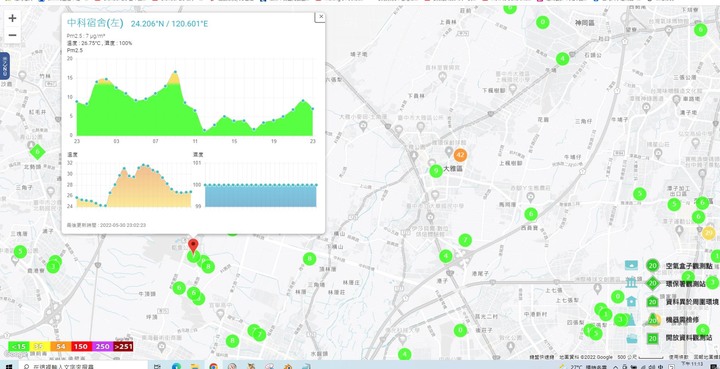Select the green <15 color legend swatch
The image size is (720, 369).
[x=19, y=346]
